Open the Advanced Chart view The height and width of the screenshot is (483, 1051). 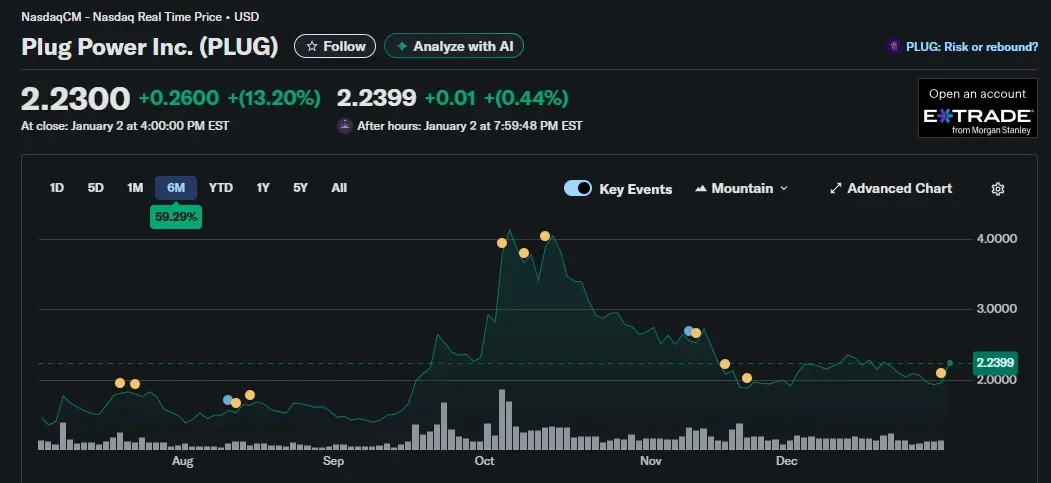click(x=891, y=189)
